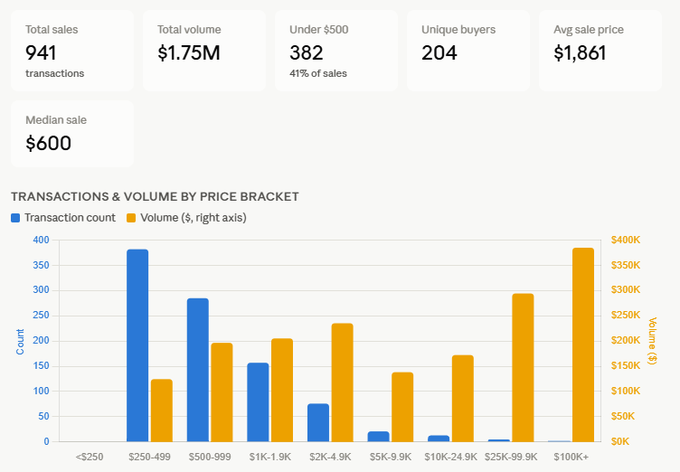Screen dimensions: 680x472
Task: Toggle the Volume ($, right axis) legend item
Action: click(186, 217)
